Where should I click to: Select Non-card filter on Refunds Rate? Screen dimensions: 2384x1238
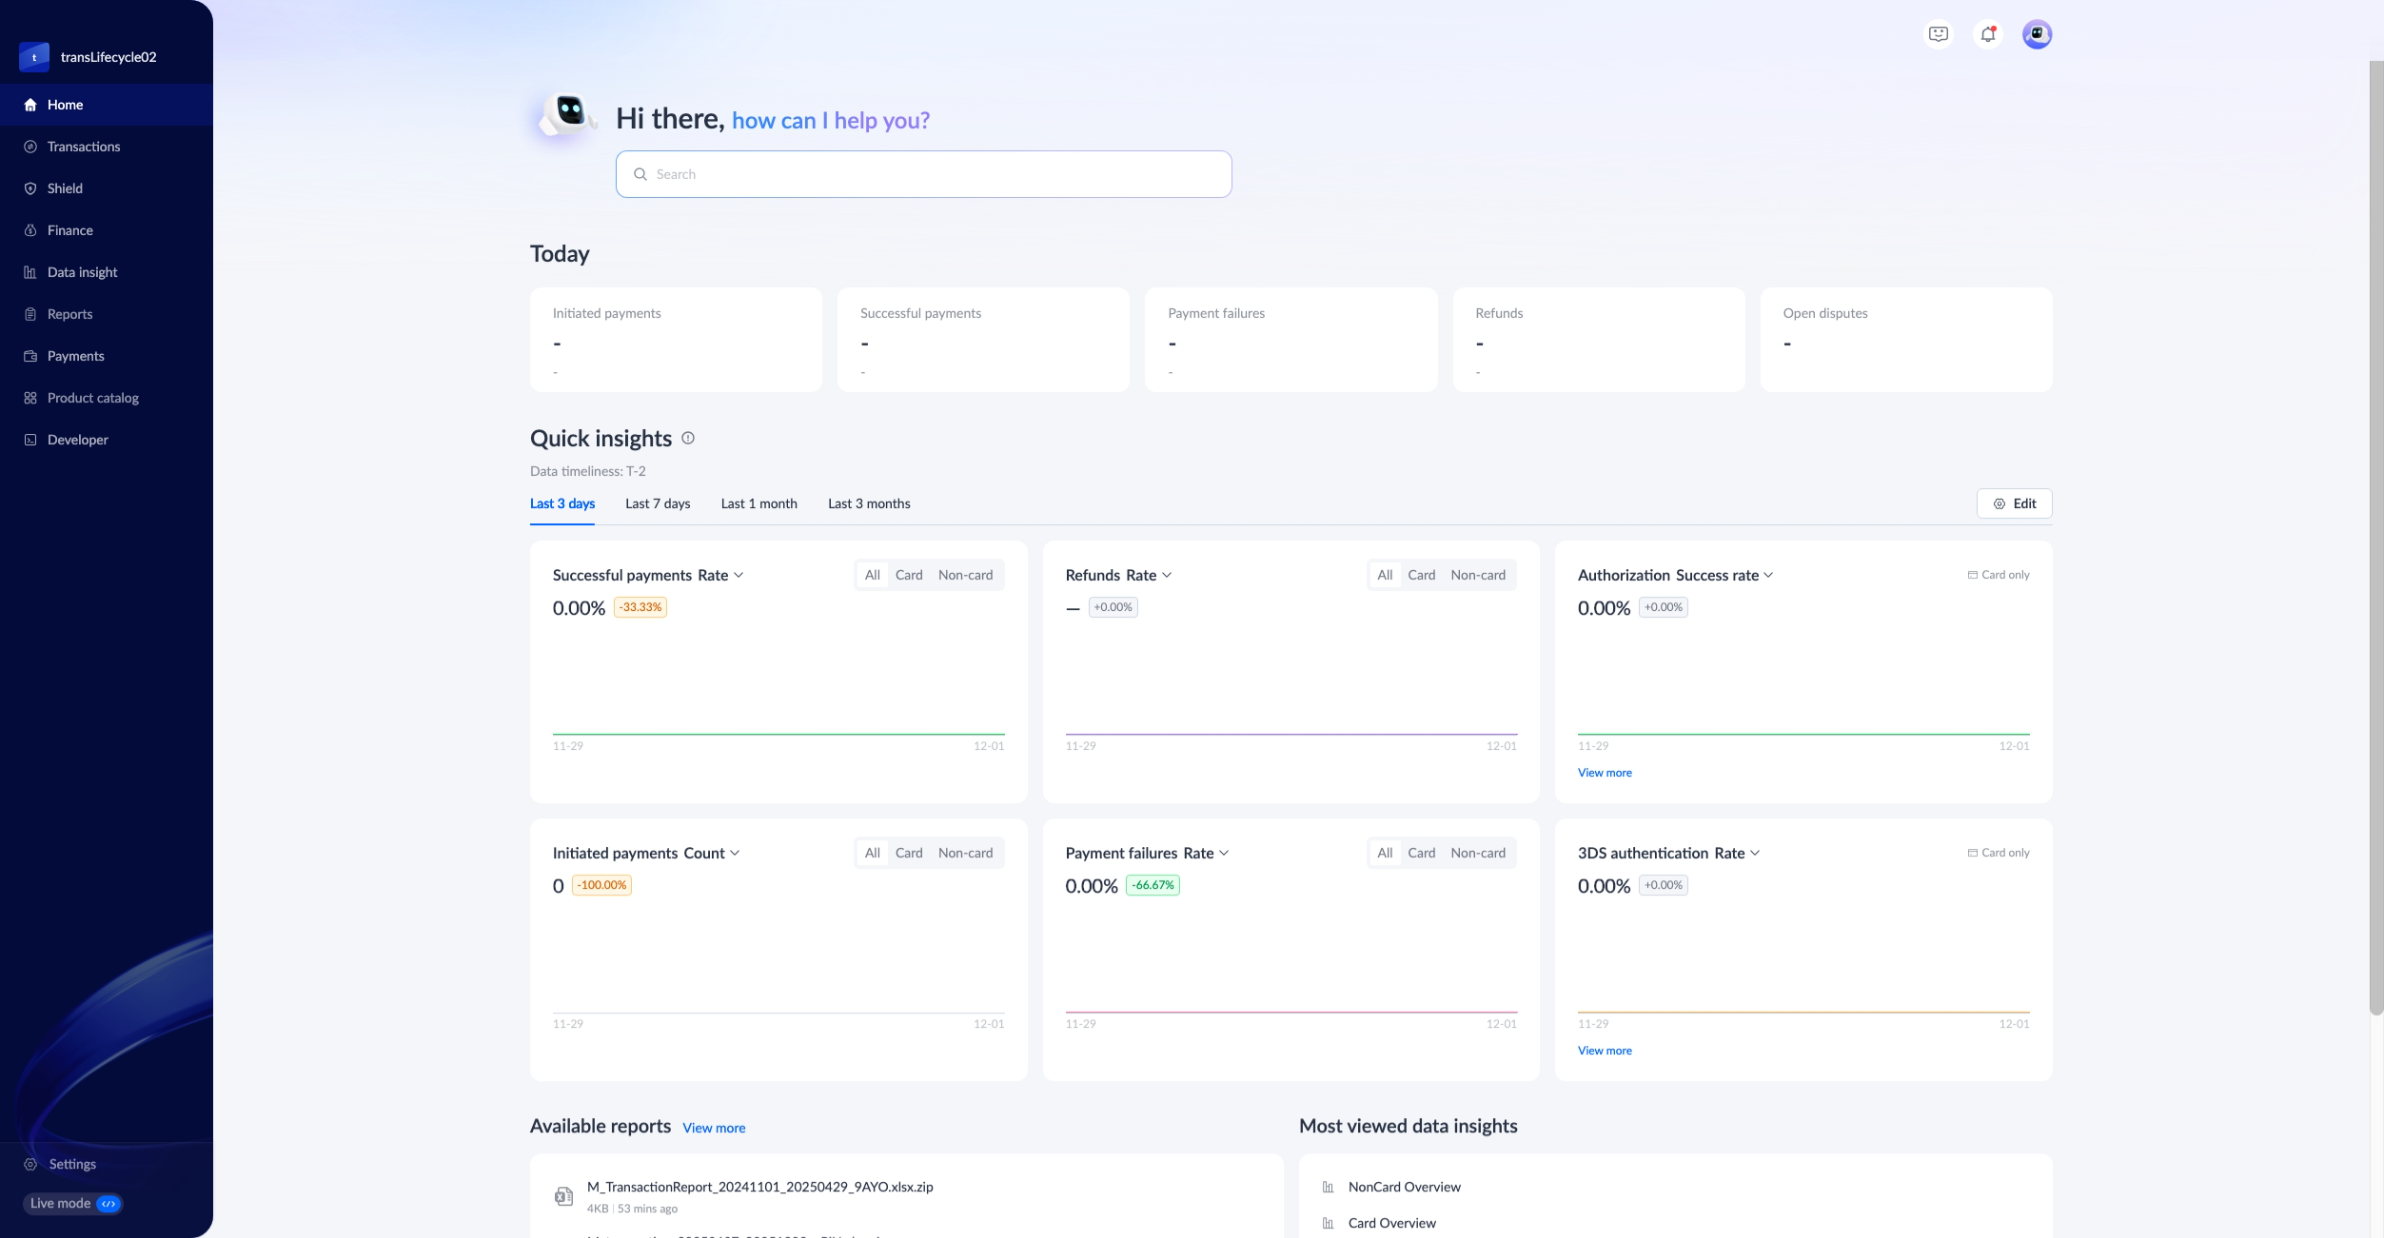click(x=1477, y=575)
